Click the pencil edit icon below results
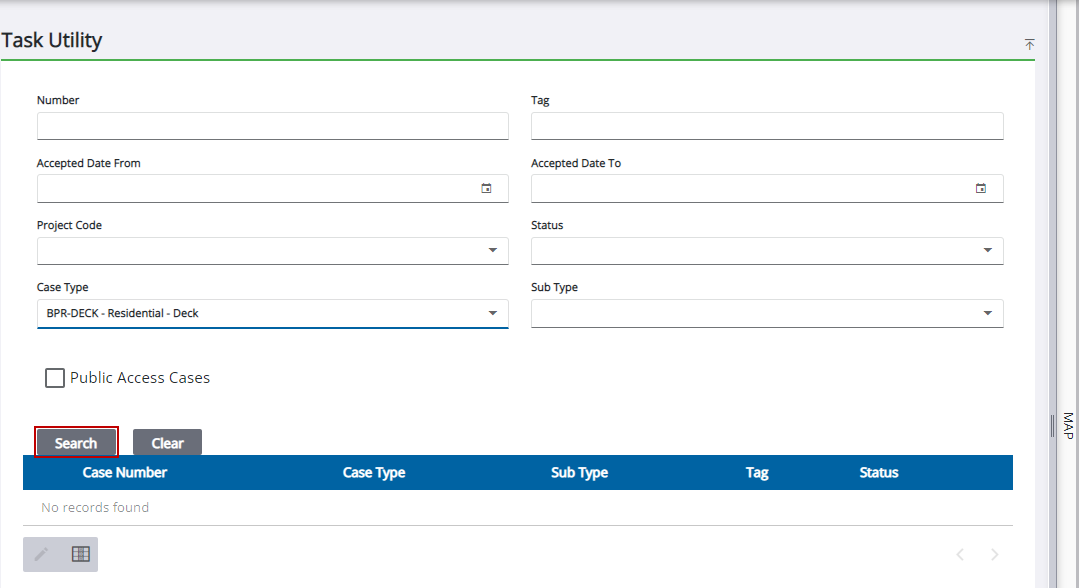The height and width of the screenshot is (588, 1079). [x=41, y=554]
